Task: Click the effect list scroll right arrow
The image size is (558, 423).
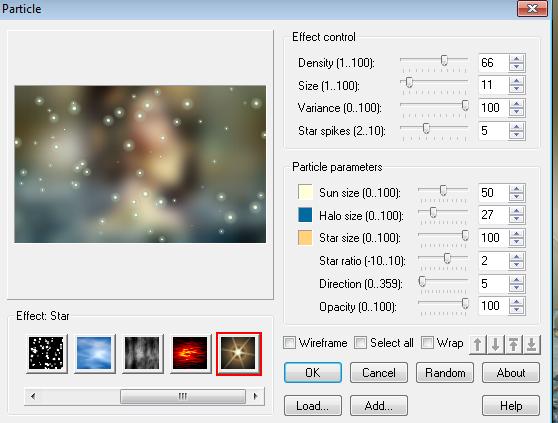Action: tap(256, 396)
